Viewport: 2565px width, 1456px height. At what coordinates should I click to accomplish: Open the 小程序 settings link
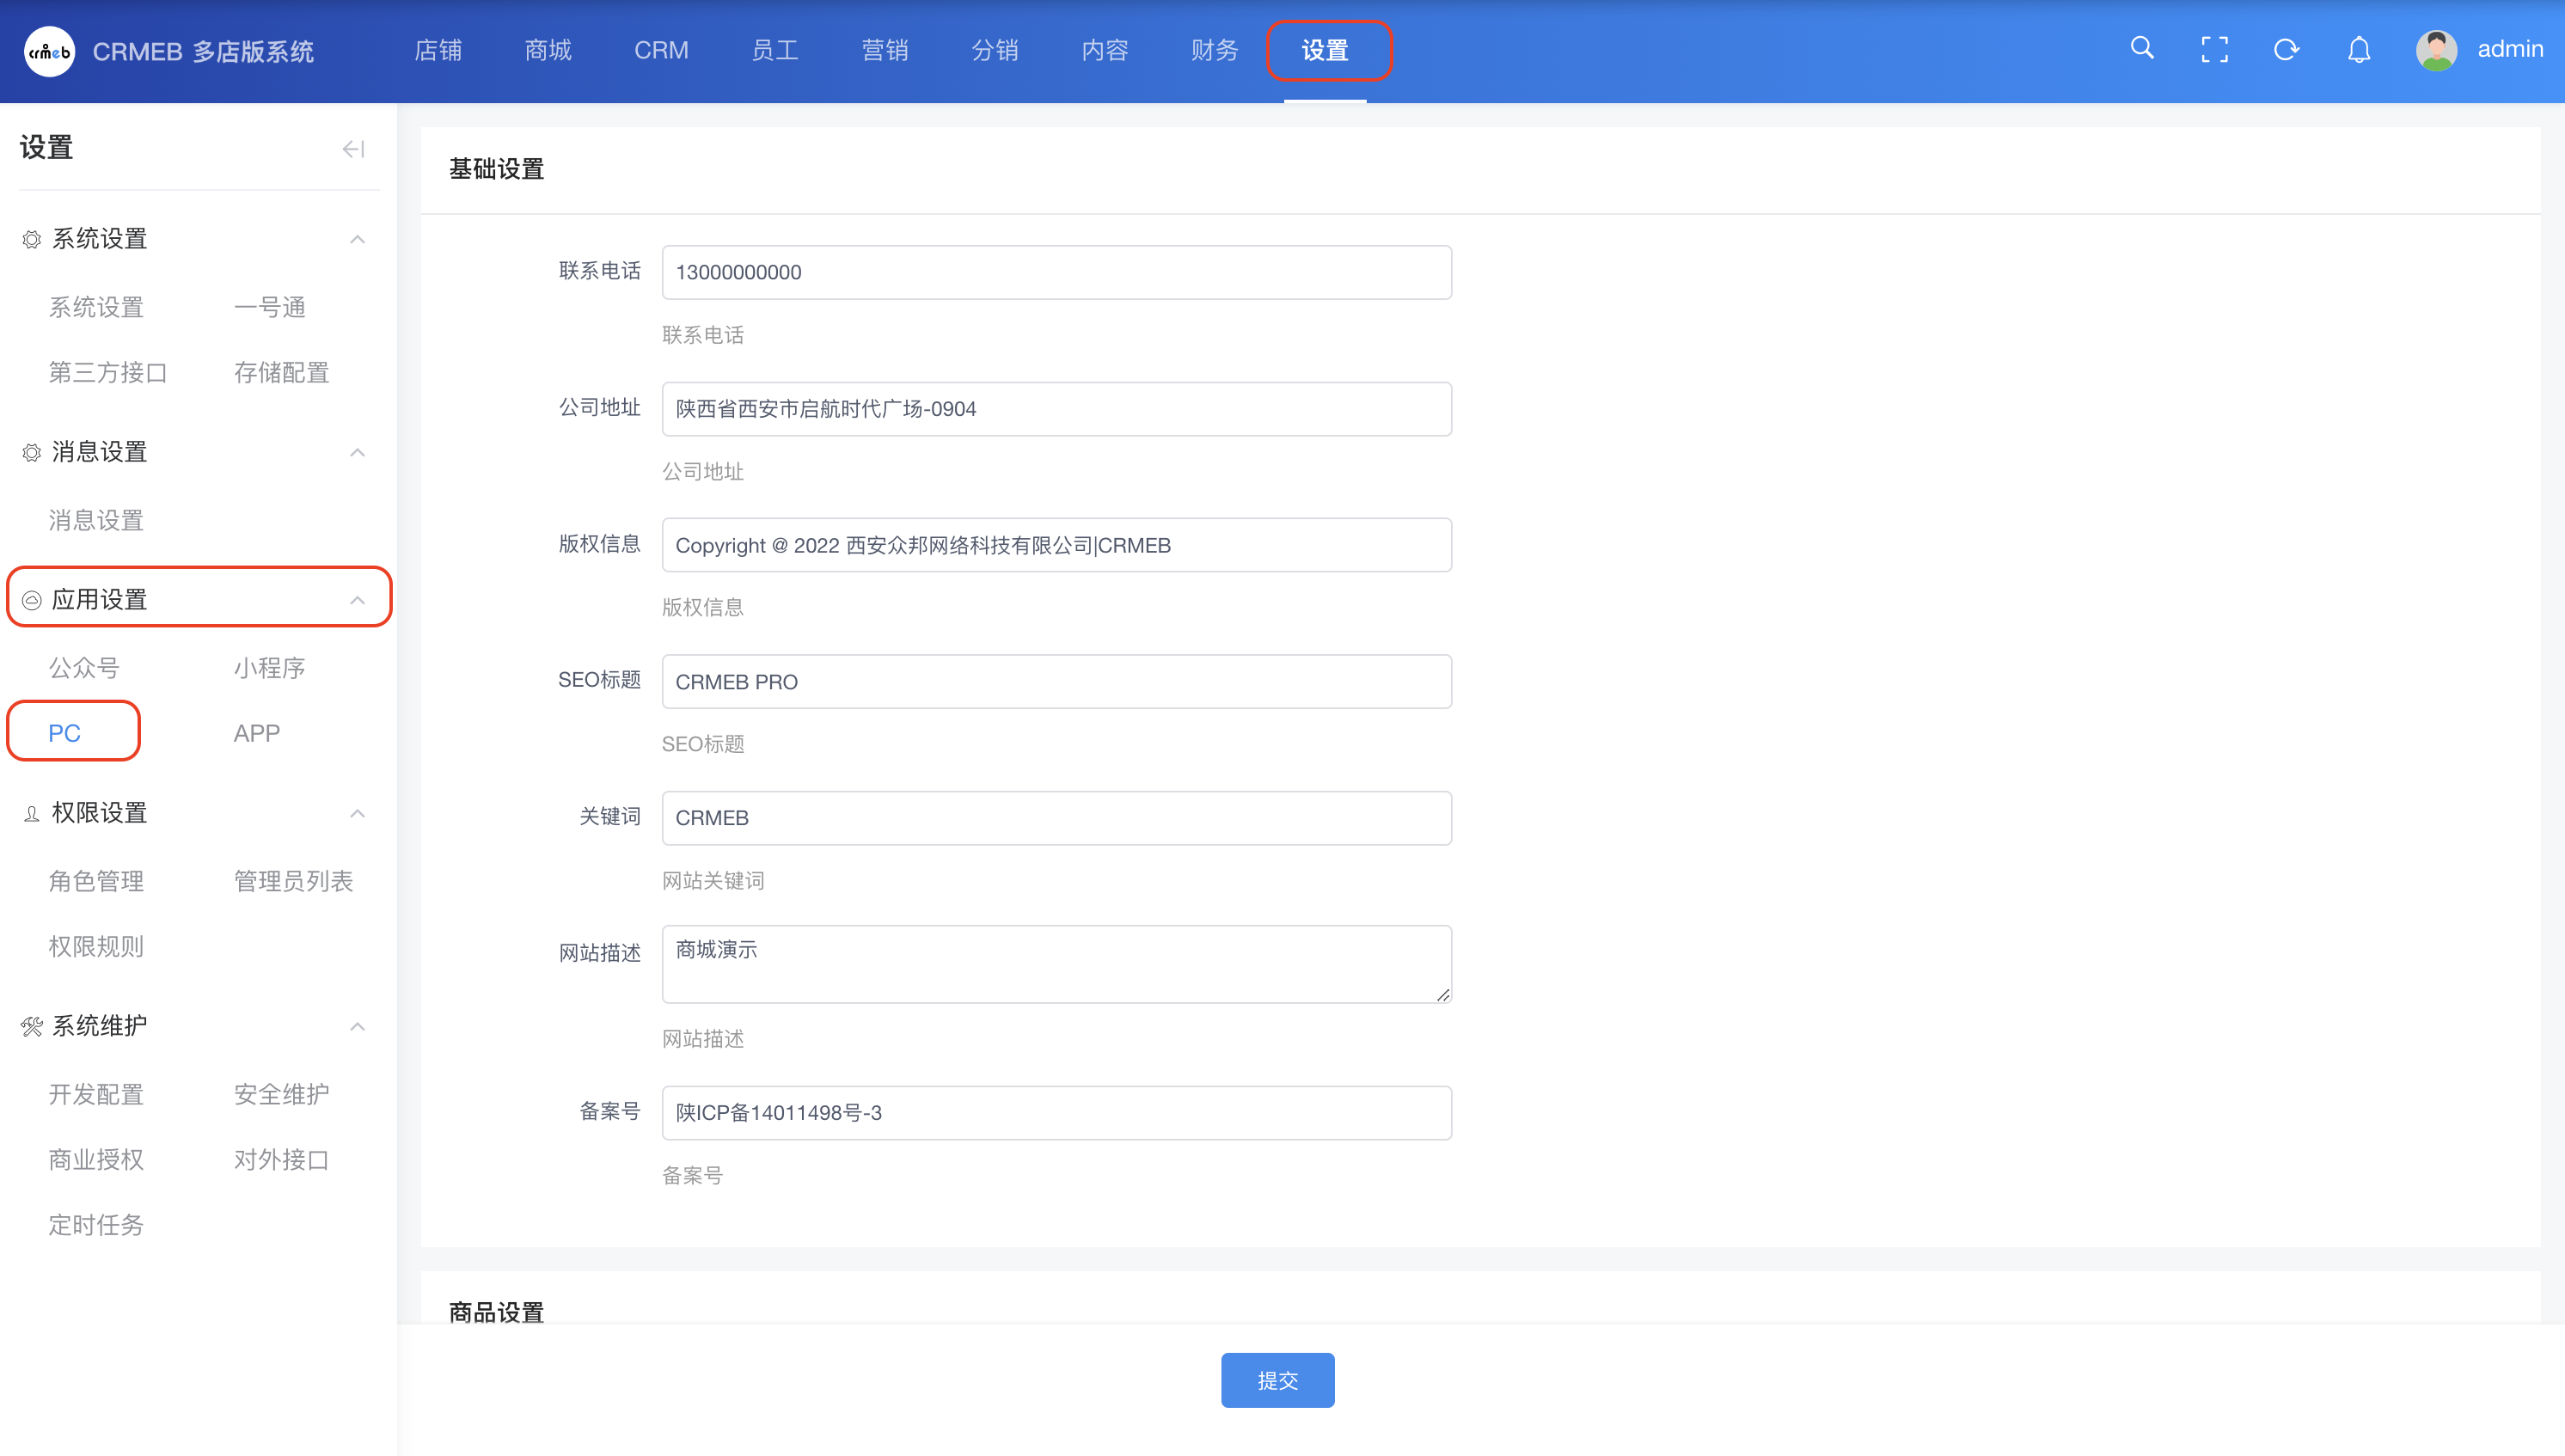tap(269, 667)
